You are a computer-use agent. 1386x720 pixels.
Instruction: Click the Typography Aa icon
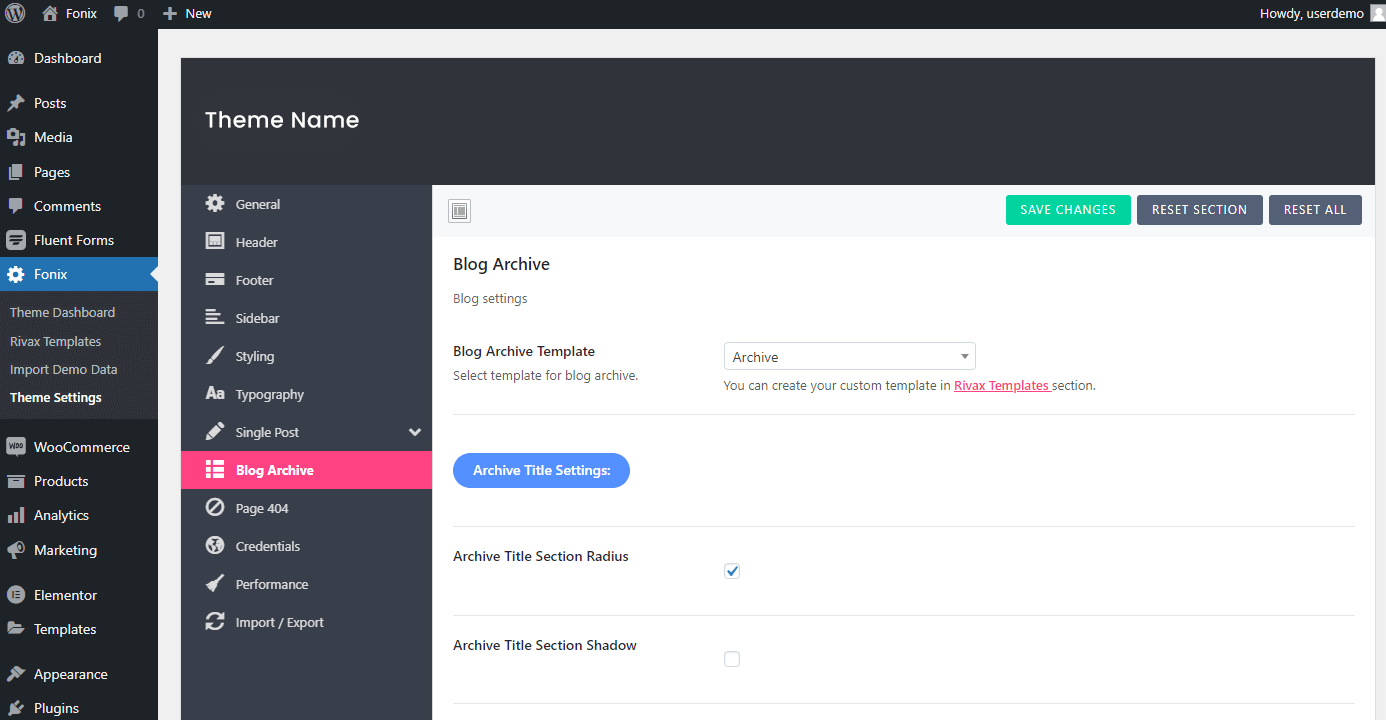pos(215,394)
